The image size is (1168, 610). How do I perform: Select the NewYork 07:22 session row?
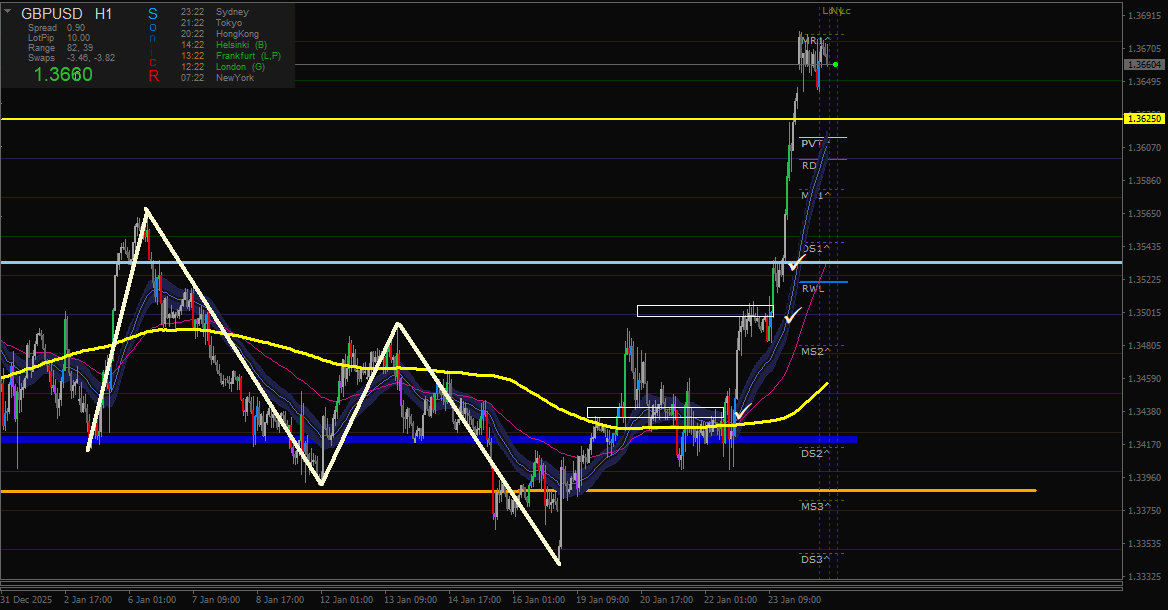(x=218, y=77)
